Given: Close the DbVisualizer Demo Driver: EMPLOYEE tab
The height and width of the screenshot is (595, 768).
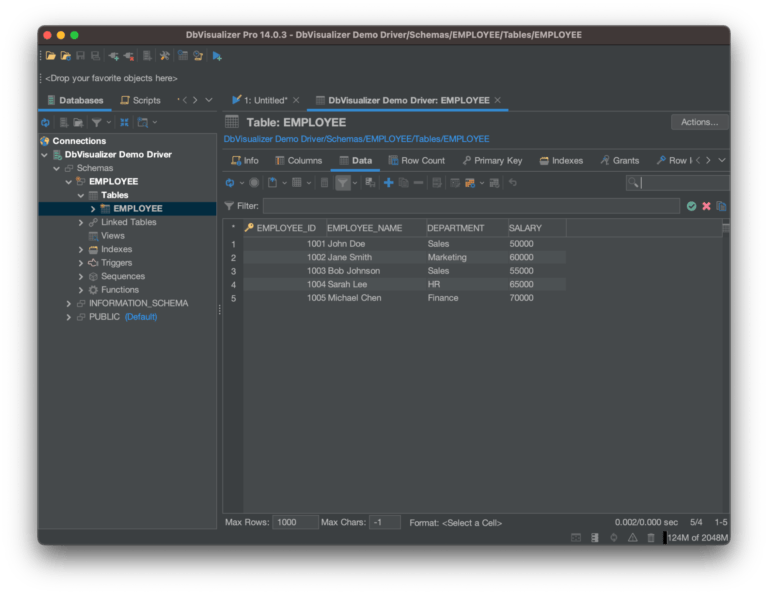Looking at the screenshot, I should coord(498,100).
